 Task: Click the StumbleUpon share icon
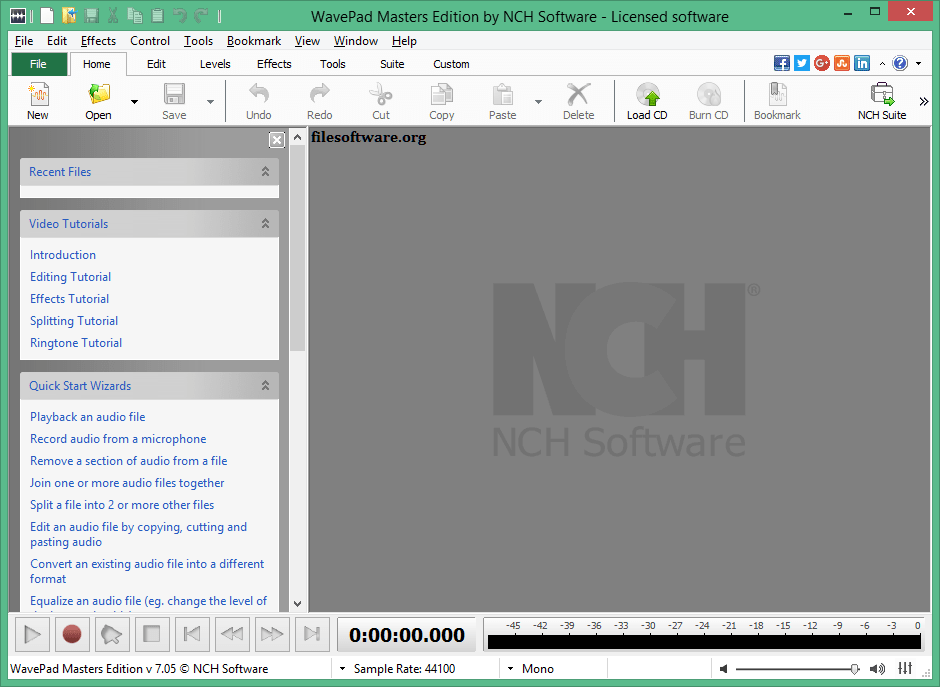coord(842,63)
